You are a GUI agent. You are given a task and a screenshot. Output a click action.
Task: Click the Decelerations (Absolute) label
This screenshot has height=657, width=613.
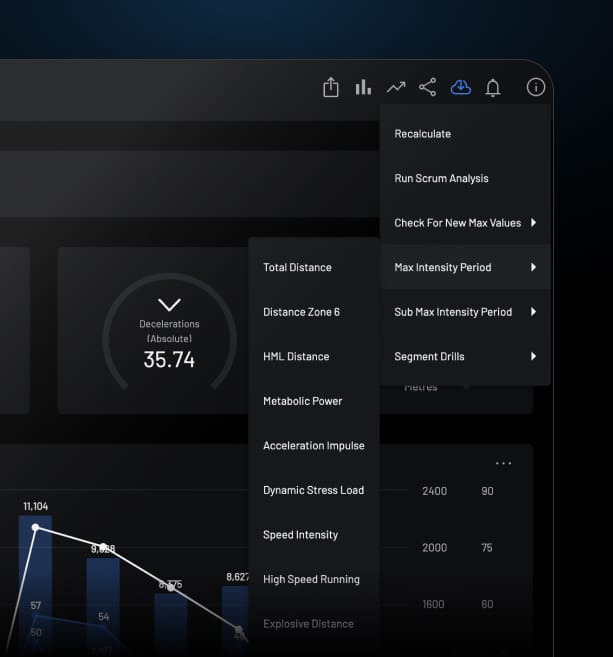169,331
